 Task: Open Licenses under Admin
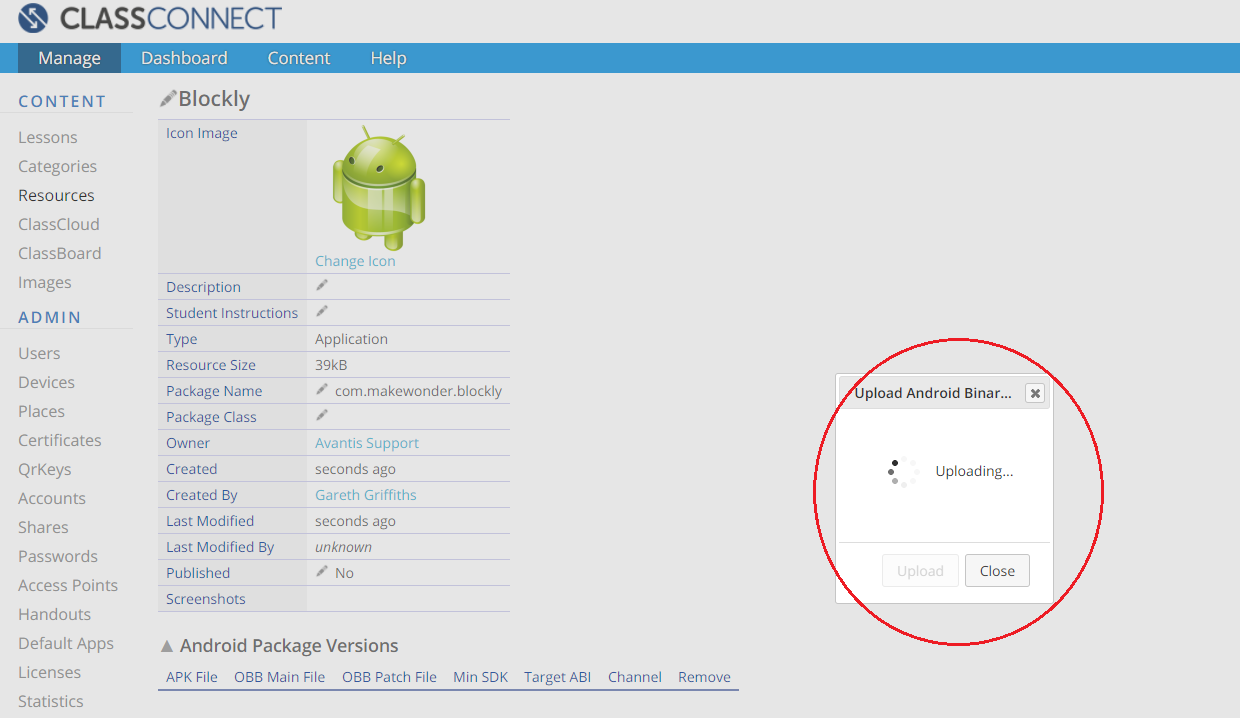point(49,673)
